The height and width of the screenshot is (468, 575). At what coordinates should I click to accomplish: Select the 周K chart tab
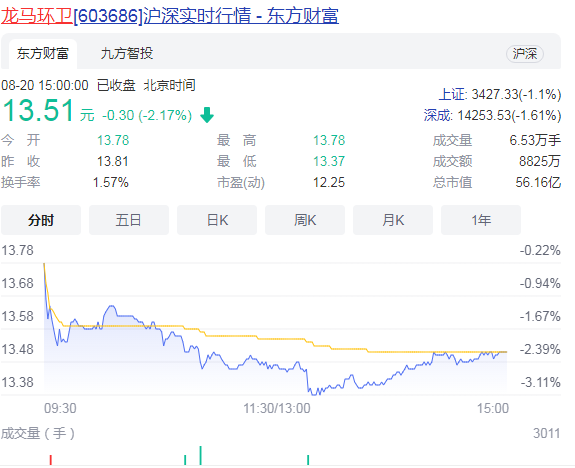pyautogui.click(x=305, y=220)
